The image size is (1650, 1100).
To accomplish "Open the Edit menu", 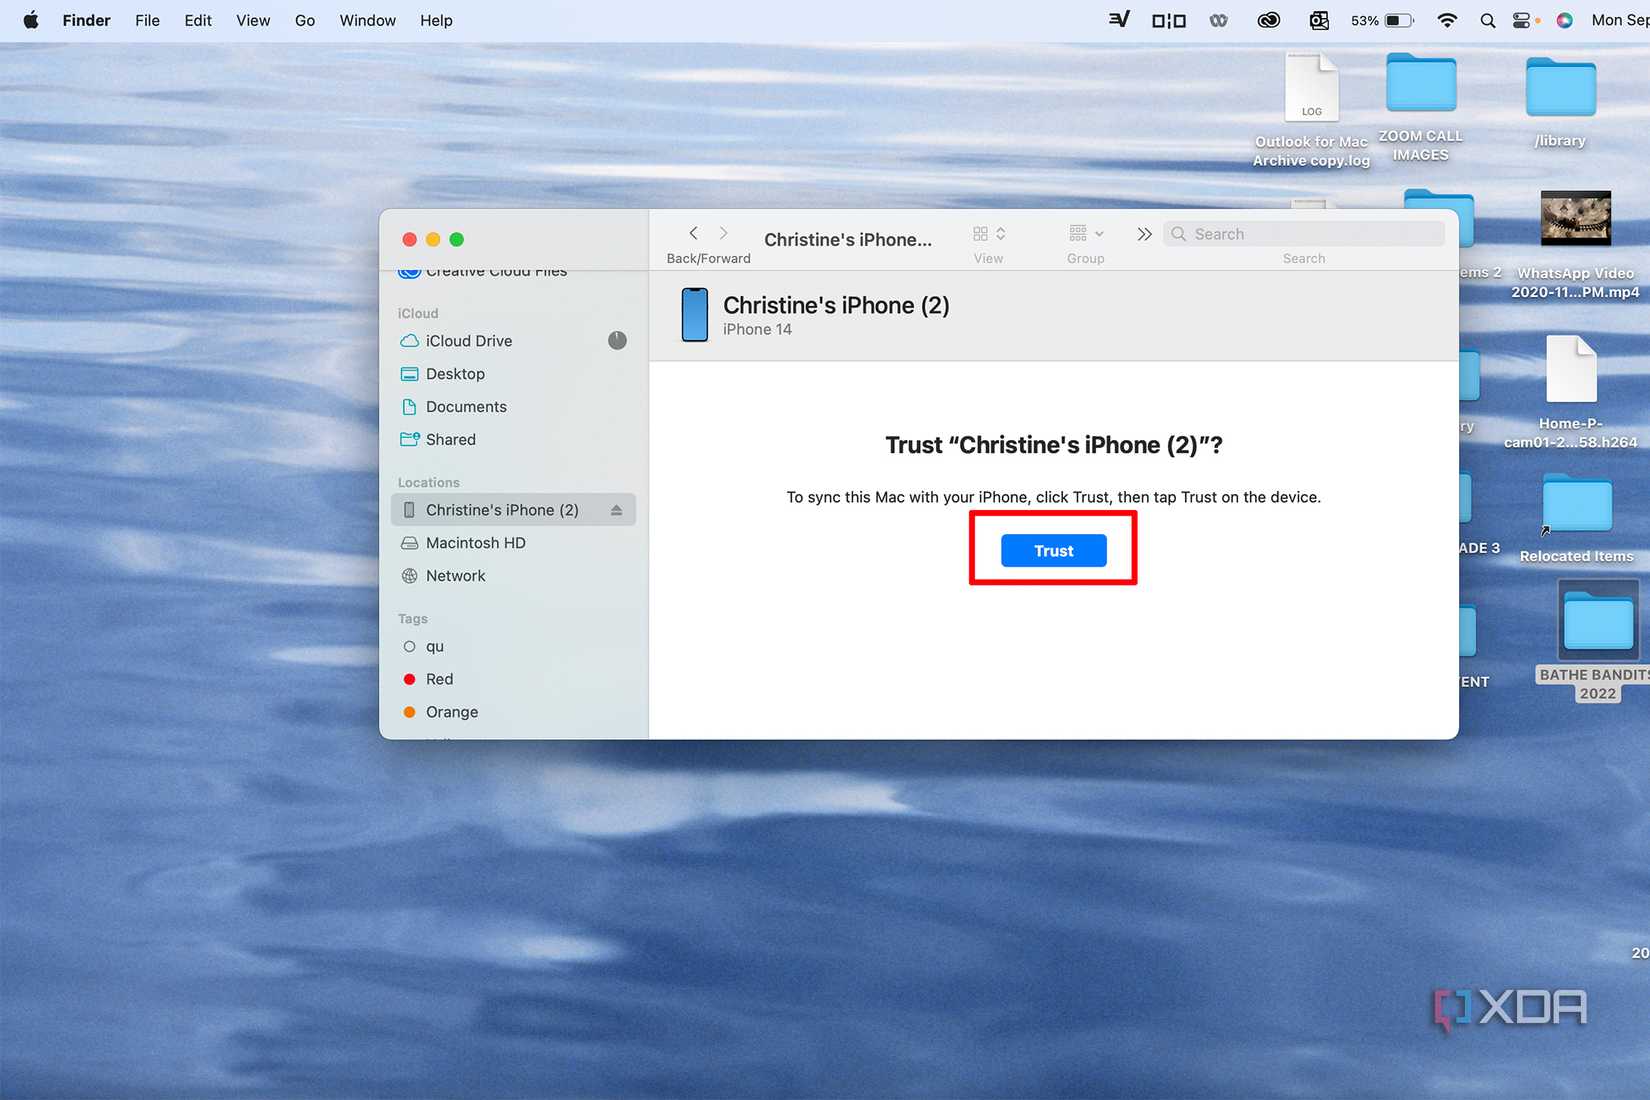I will coord(198,20).
